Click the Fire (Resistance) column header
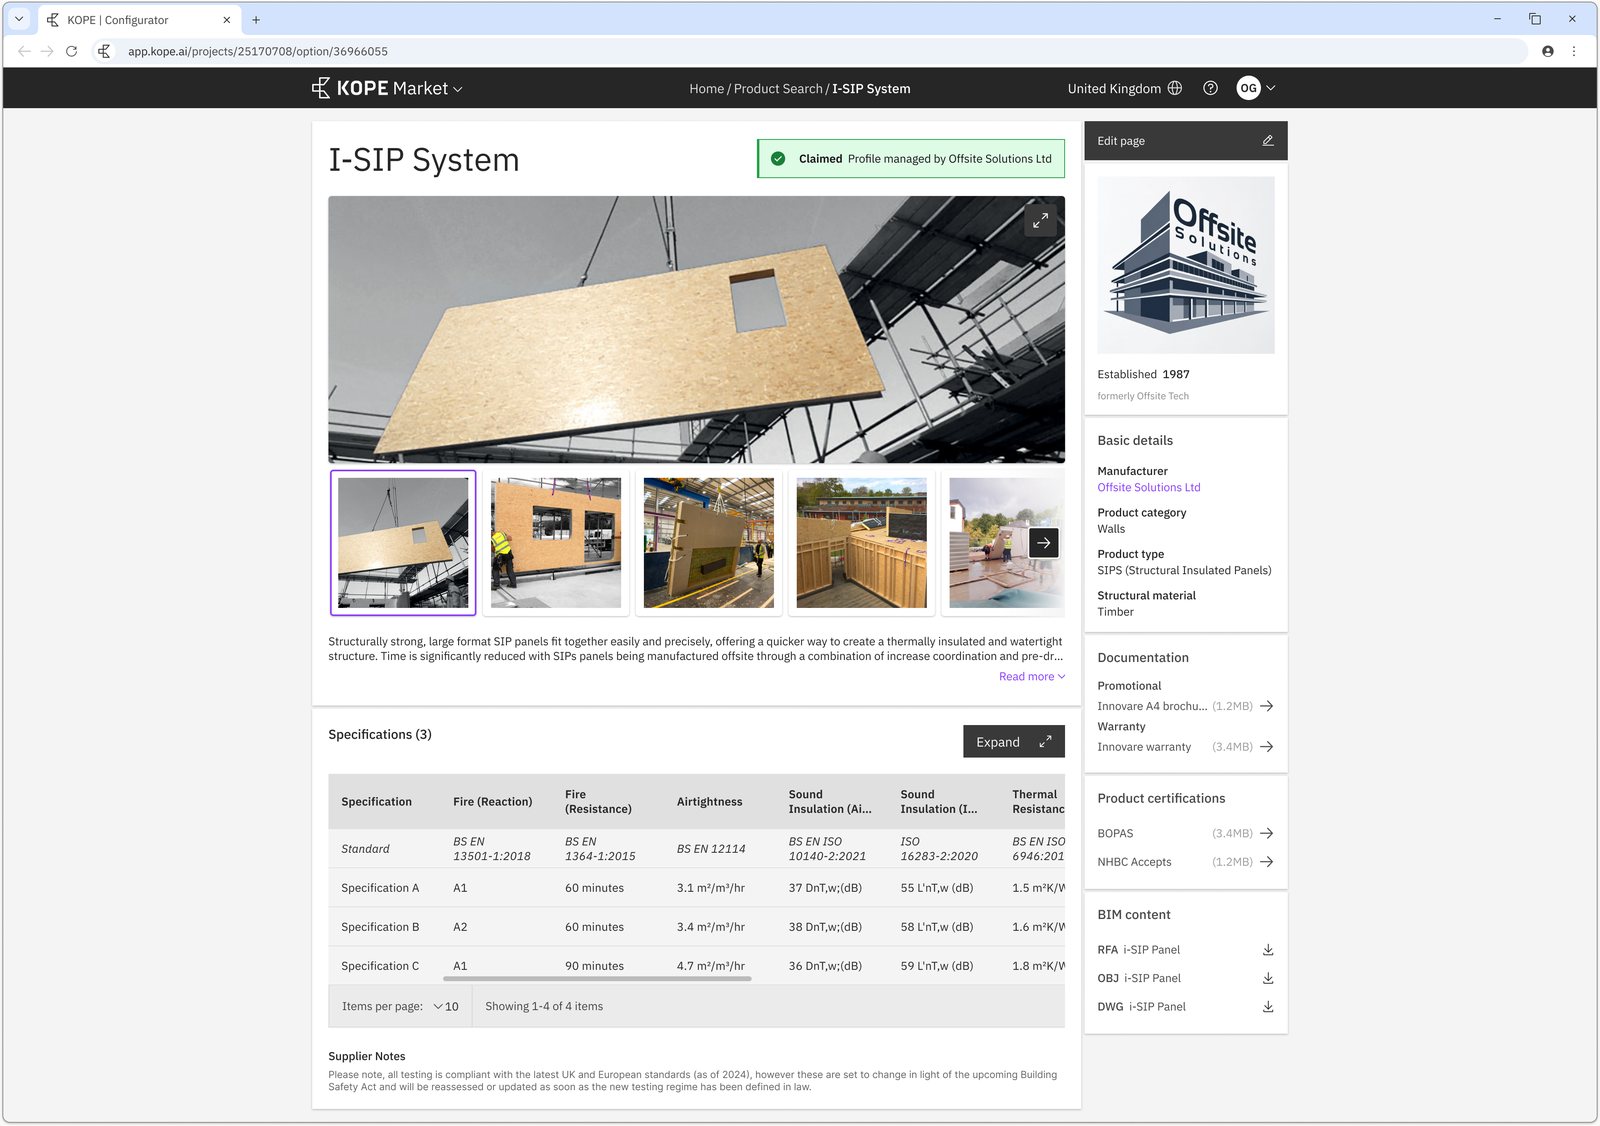 pos(598,802)
